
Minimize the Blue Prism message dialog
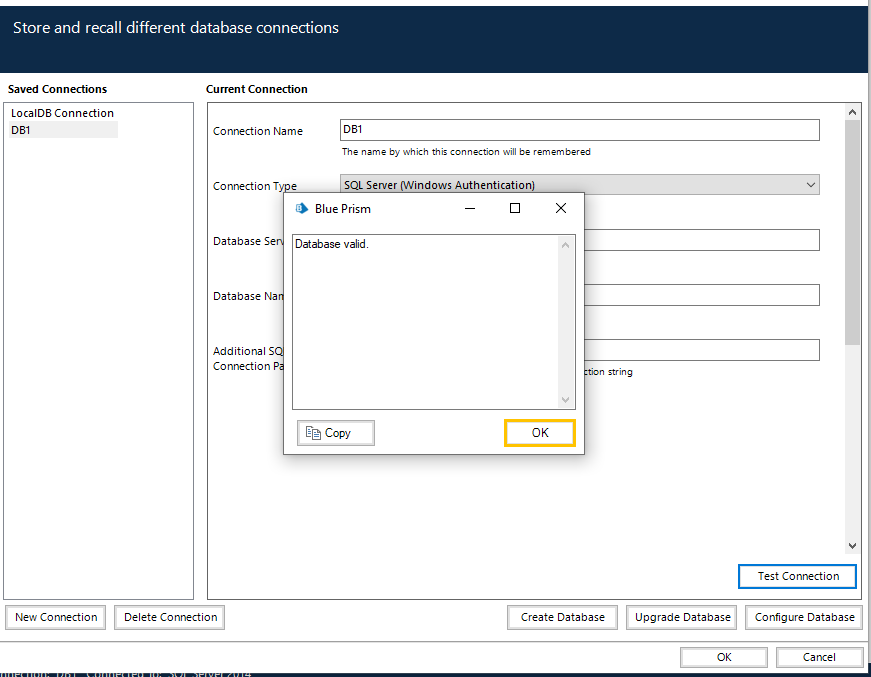469,208
